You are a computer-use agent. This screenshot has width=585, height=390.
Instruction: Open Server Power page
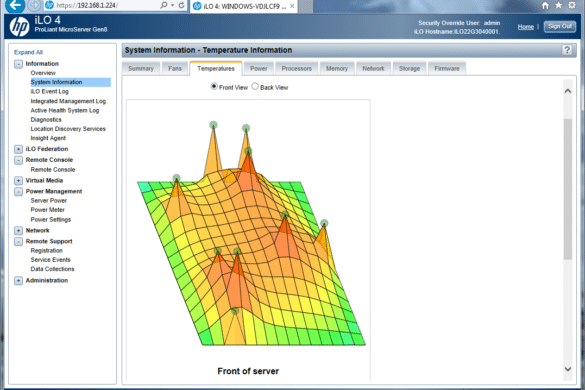click(49, 201)
